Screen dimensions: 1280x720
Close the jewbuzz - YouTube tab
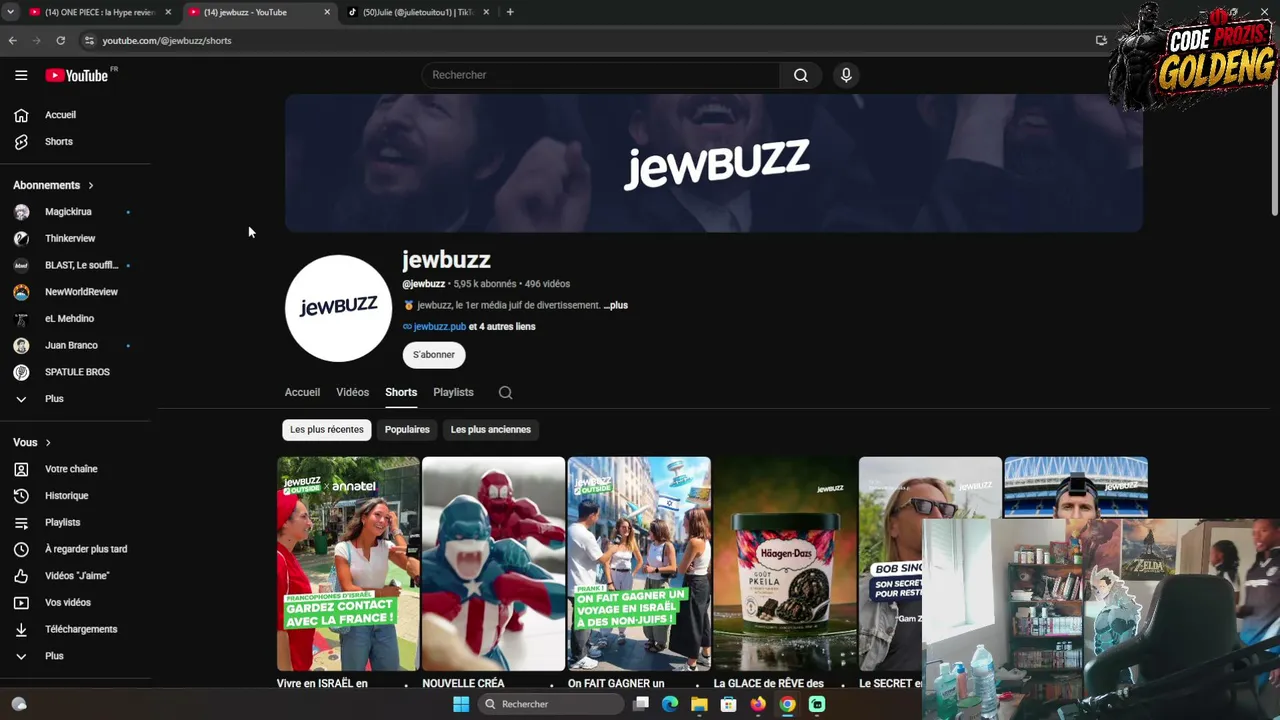click(327, 12)
